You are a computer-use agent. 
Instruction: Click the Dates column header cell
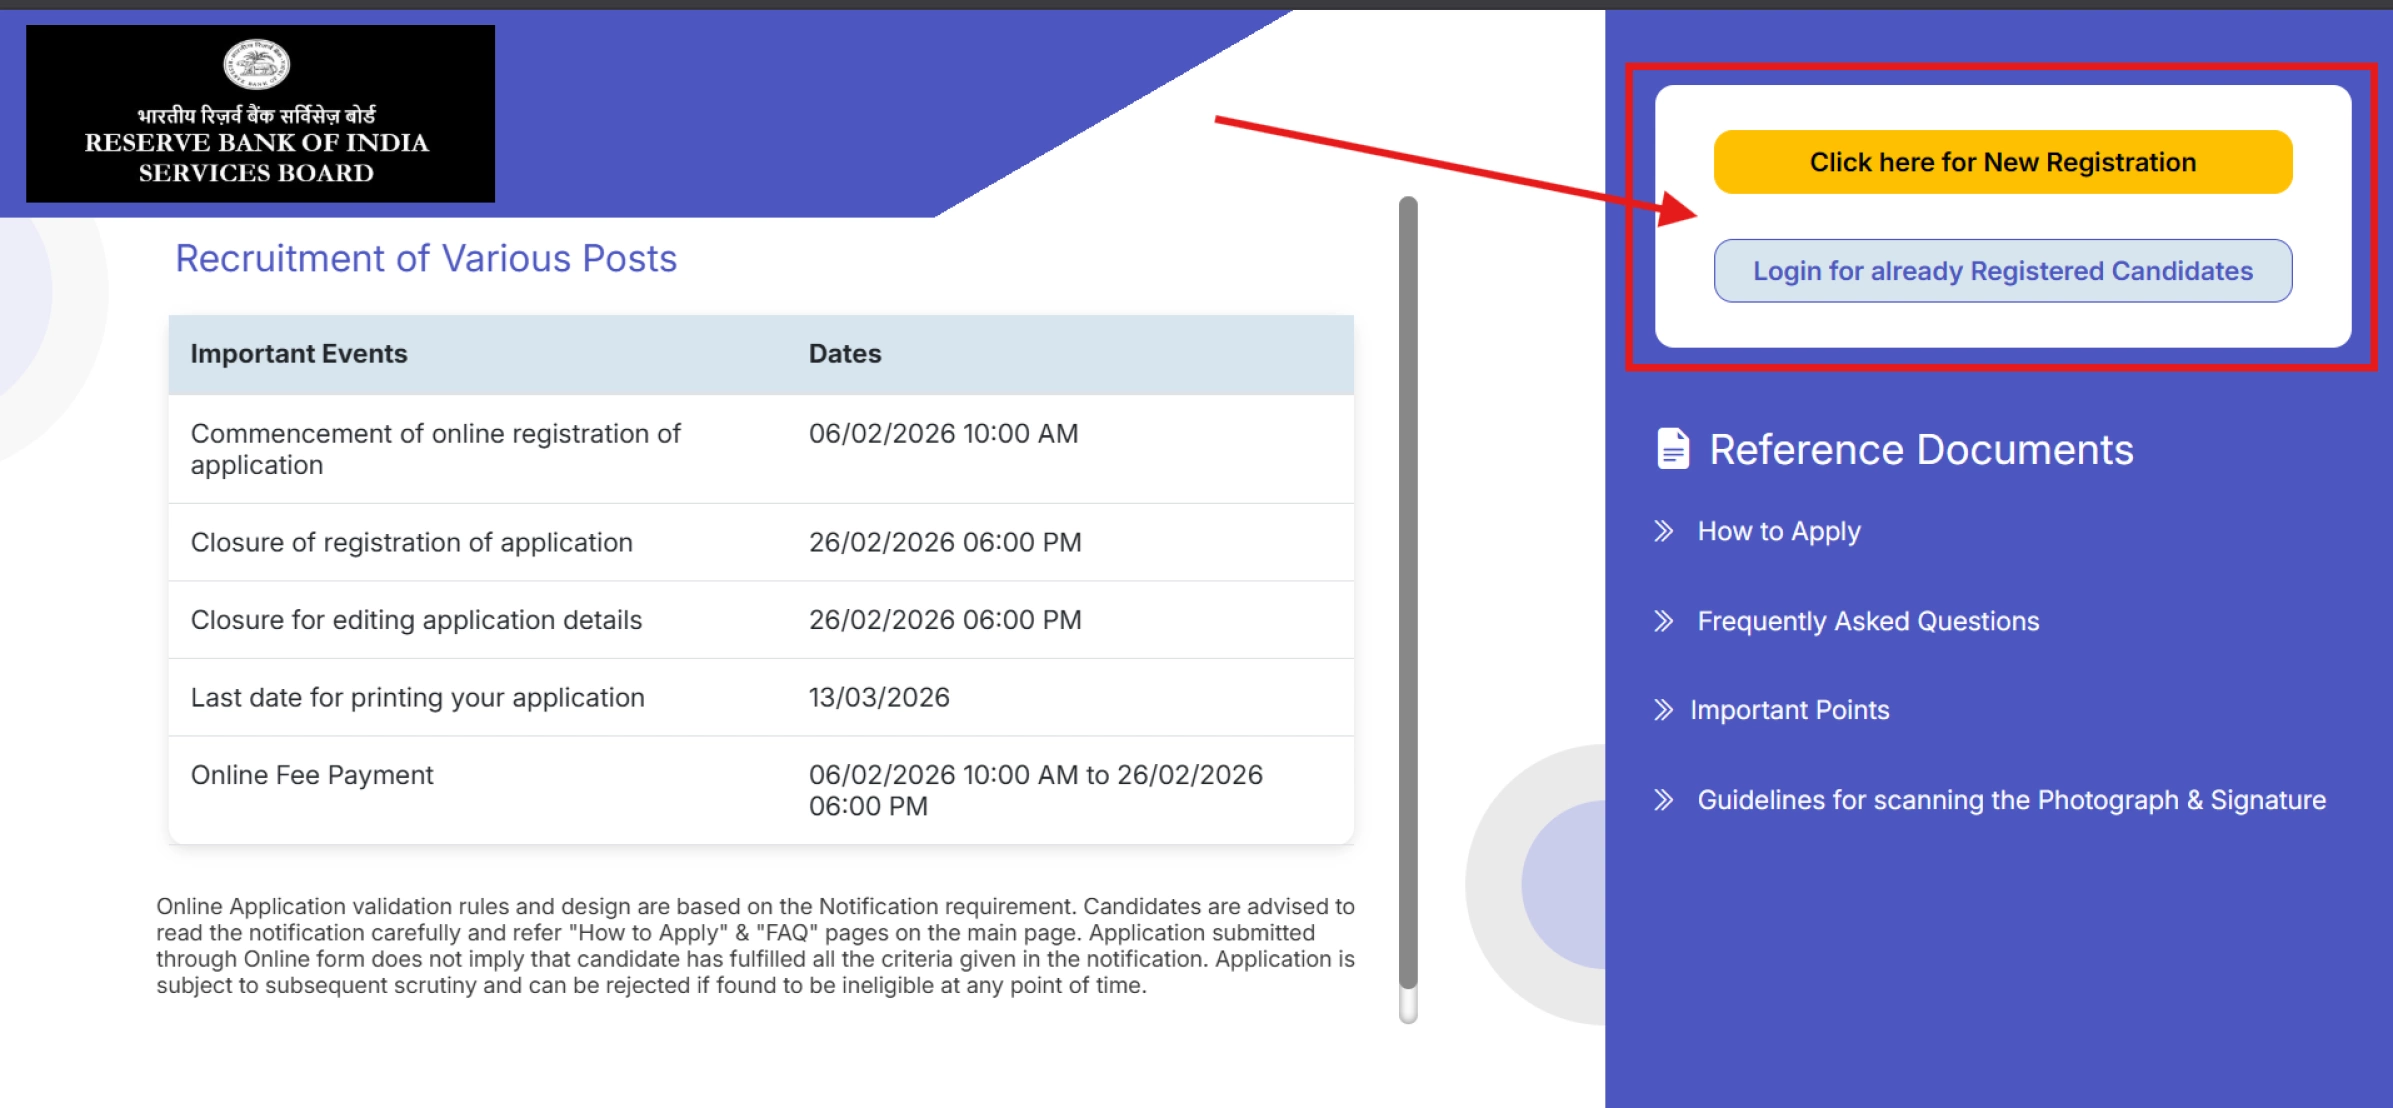click(843, 353)
